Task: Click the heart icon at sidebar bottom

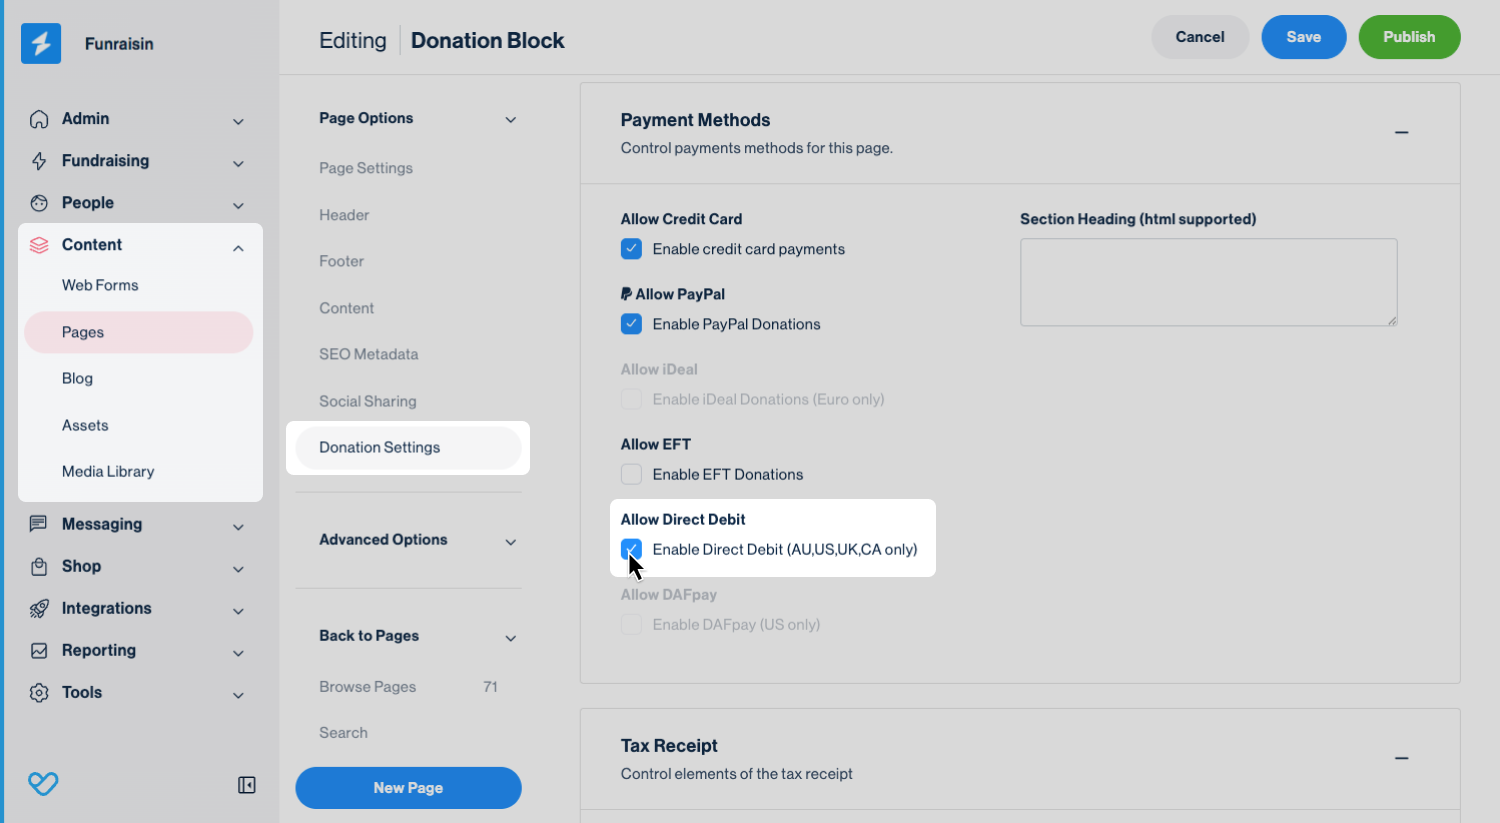Action: [43, 783]
